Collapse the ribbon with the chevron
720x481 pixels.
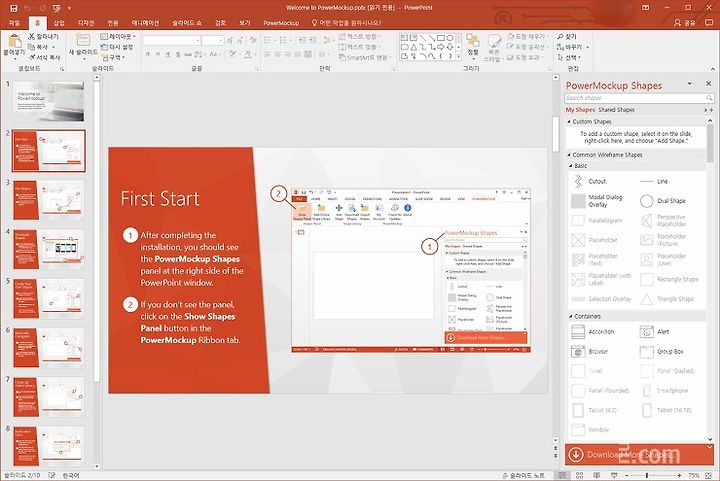(x=712, y=69)
